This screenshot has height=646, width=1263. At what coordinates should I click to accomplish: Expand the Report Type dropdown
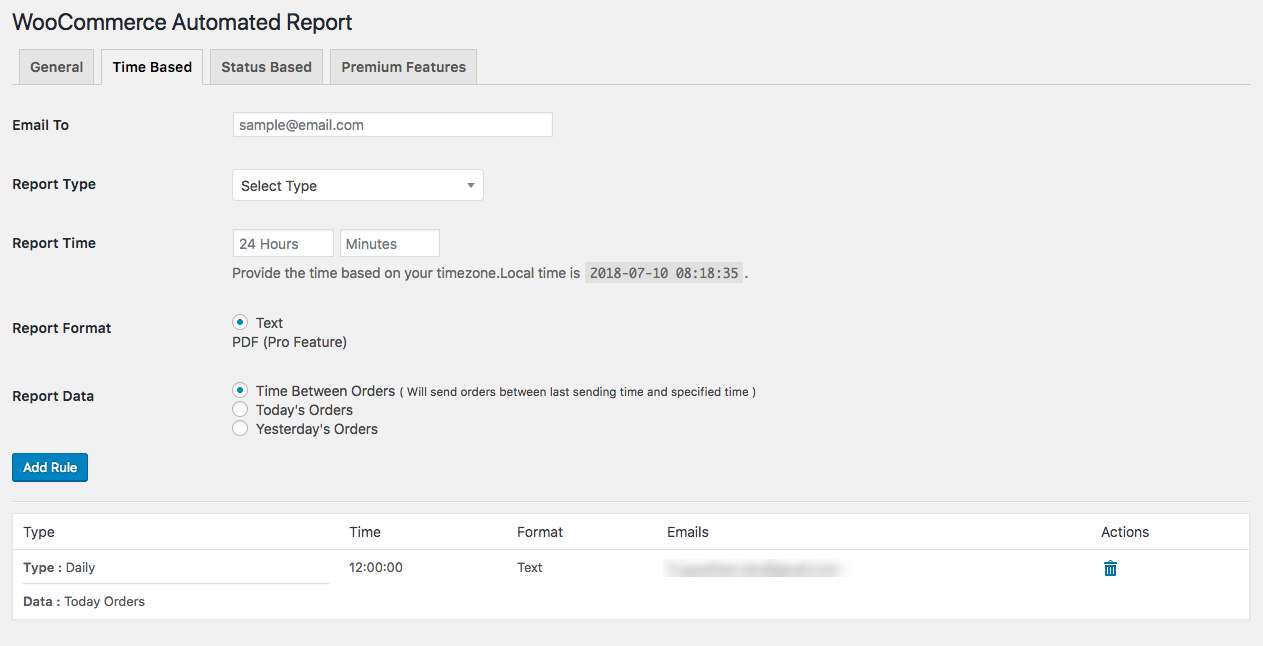(x=358, y=185)
